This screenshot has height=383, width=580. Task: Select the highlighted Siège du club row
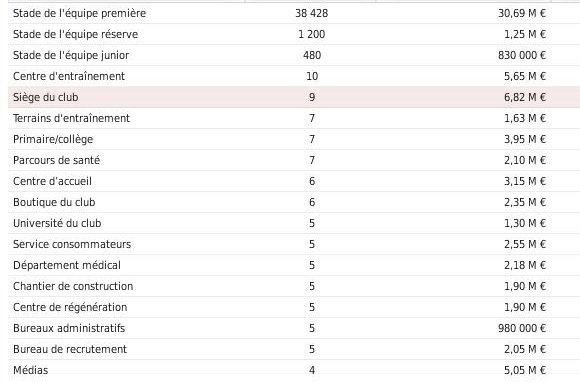tap(294, 97)
